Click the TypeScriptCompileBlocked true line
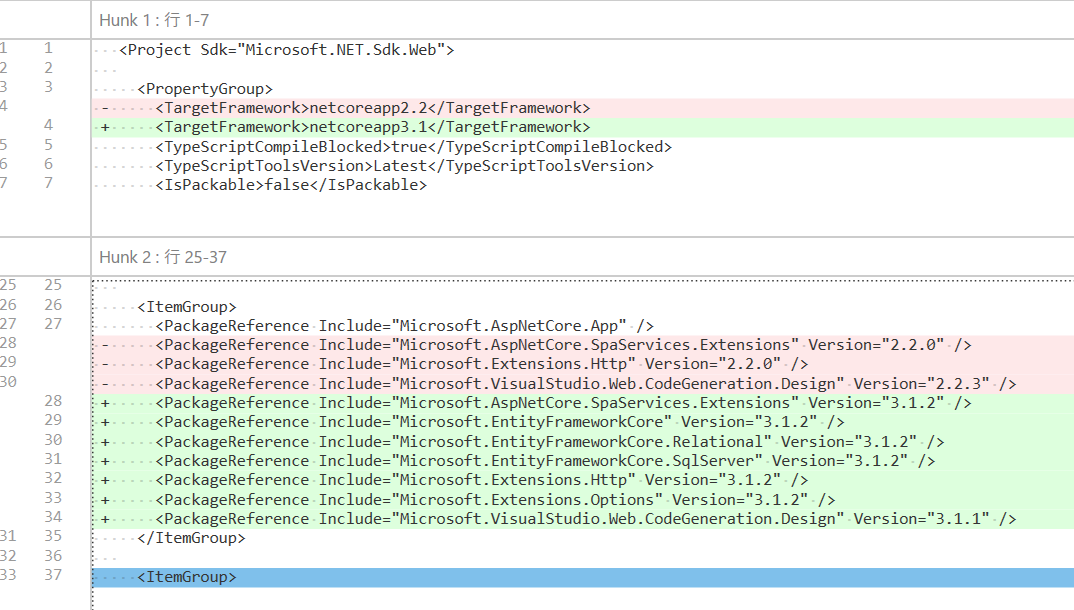The height and width of the screenshot is (610, 1074). pyautogui.click(x=413, y=147)
